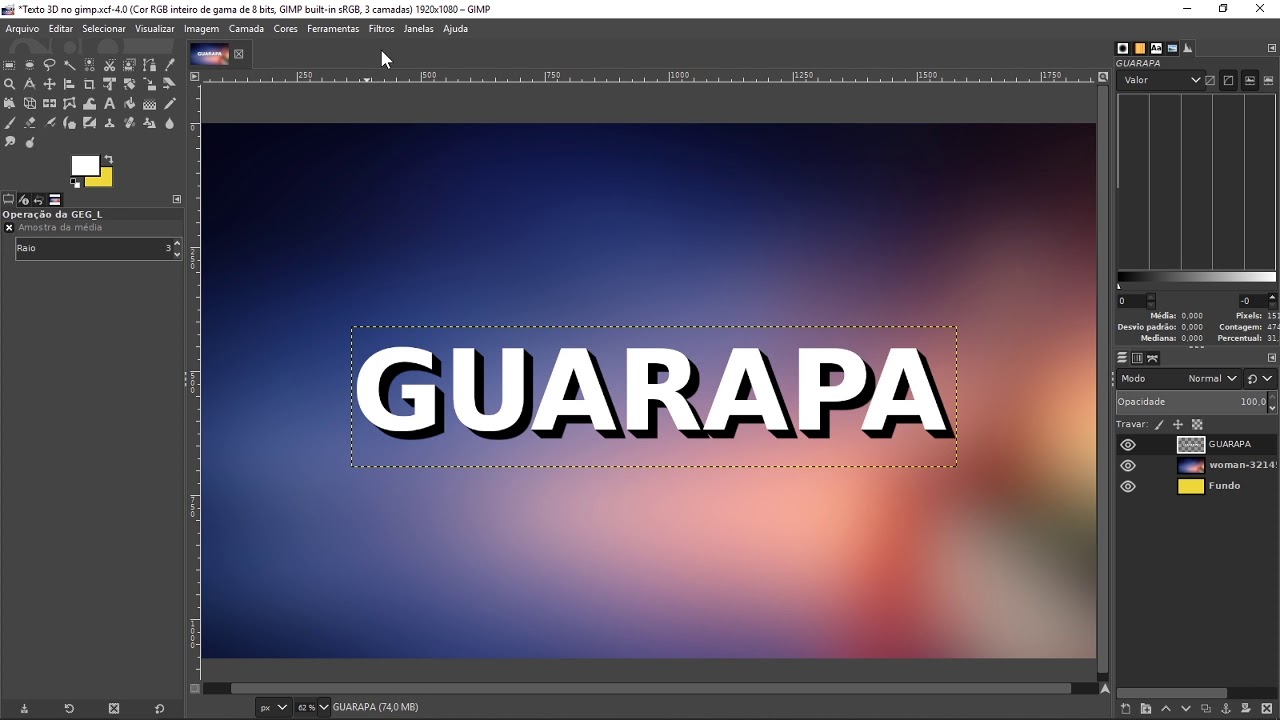This screenshot has height=720, width=1280.
Task: Delete the selected layer
Action: coord(1266,709)
